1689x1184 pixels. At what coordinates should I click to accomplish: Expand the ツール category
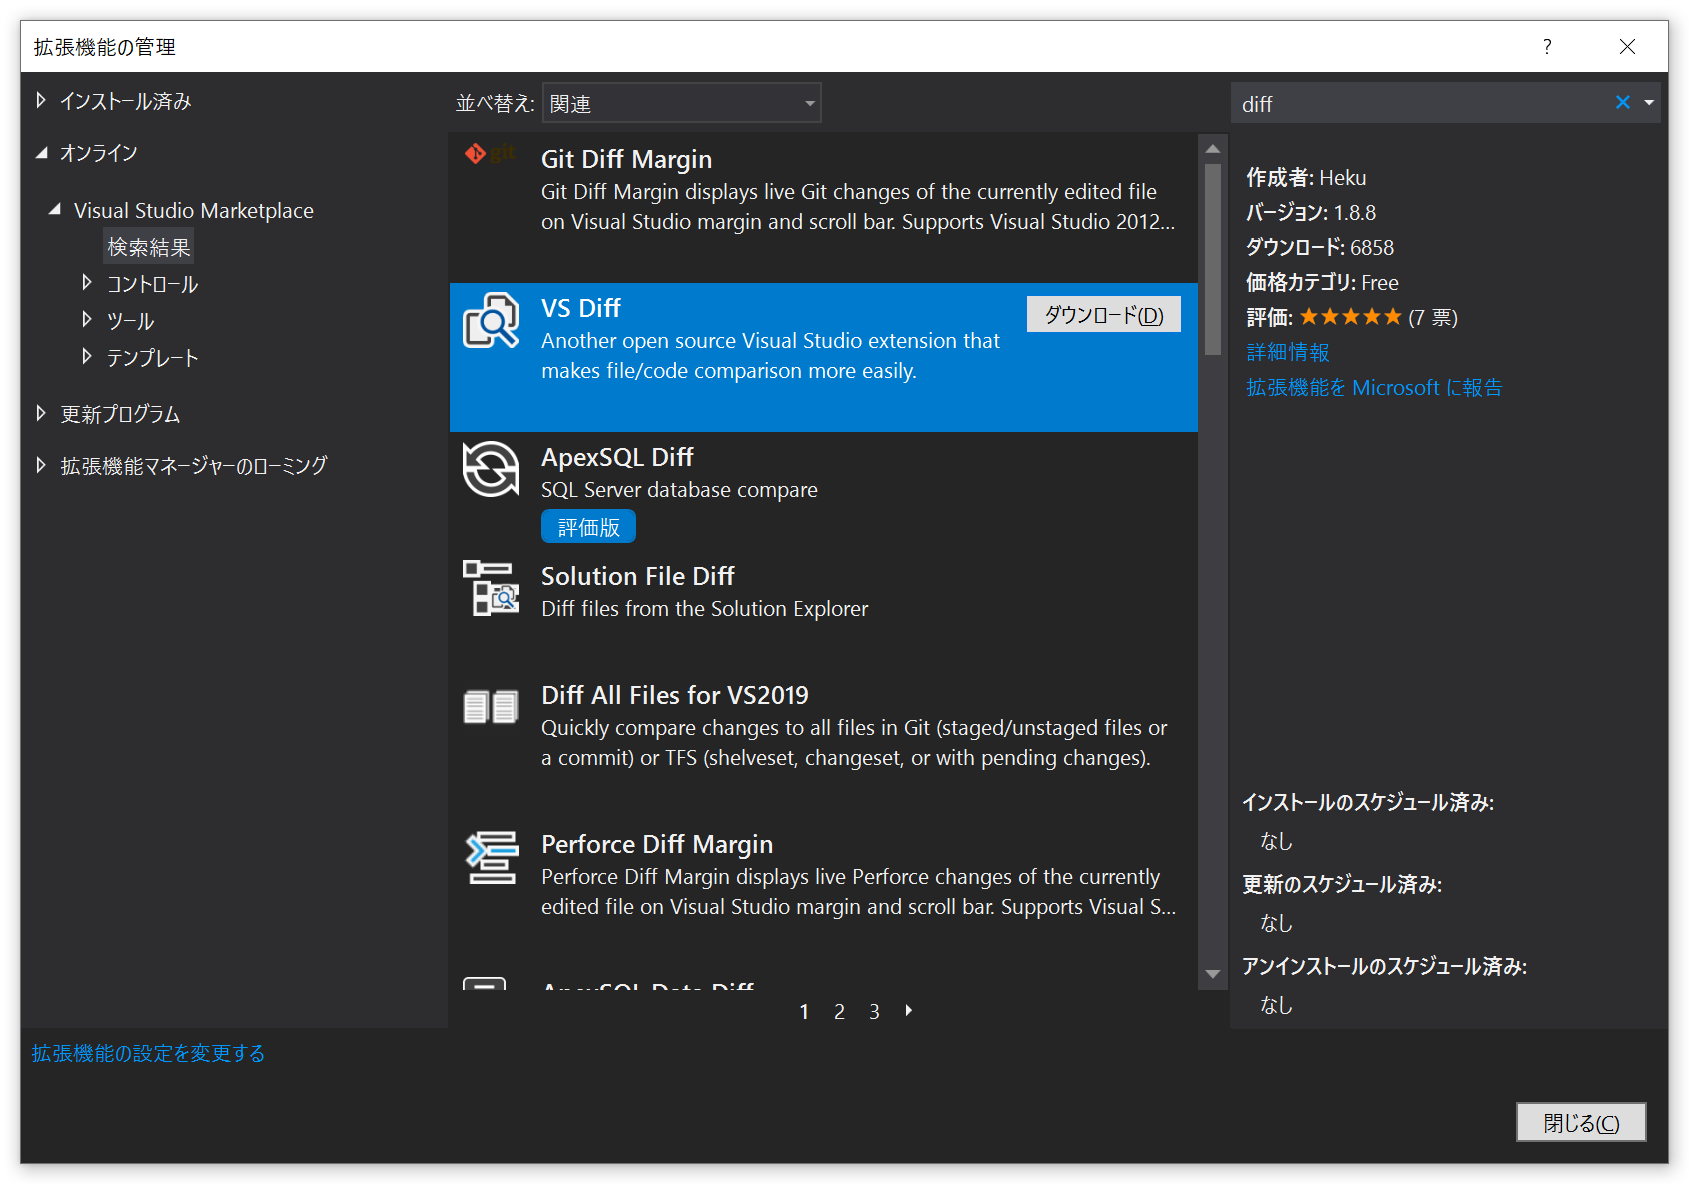[88, 320]
